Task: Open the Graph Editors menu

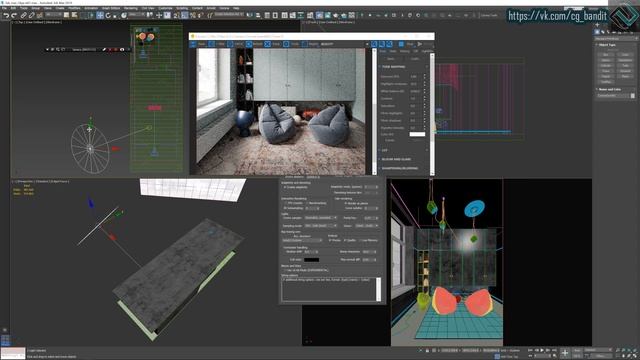Action: pos(111,8)
